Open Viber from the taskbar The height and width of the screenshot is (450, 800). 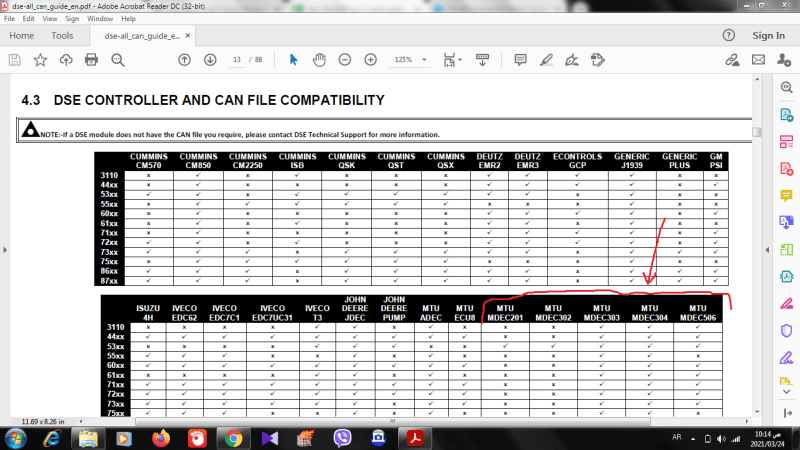coord(342,438)
